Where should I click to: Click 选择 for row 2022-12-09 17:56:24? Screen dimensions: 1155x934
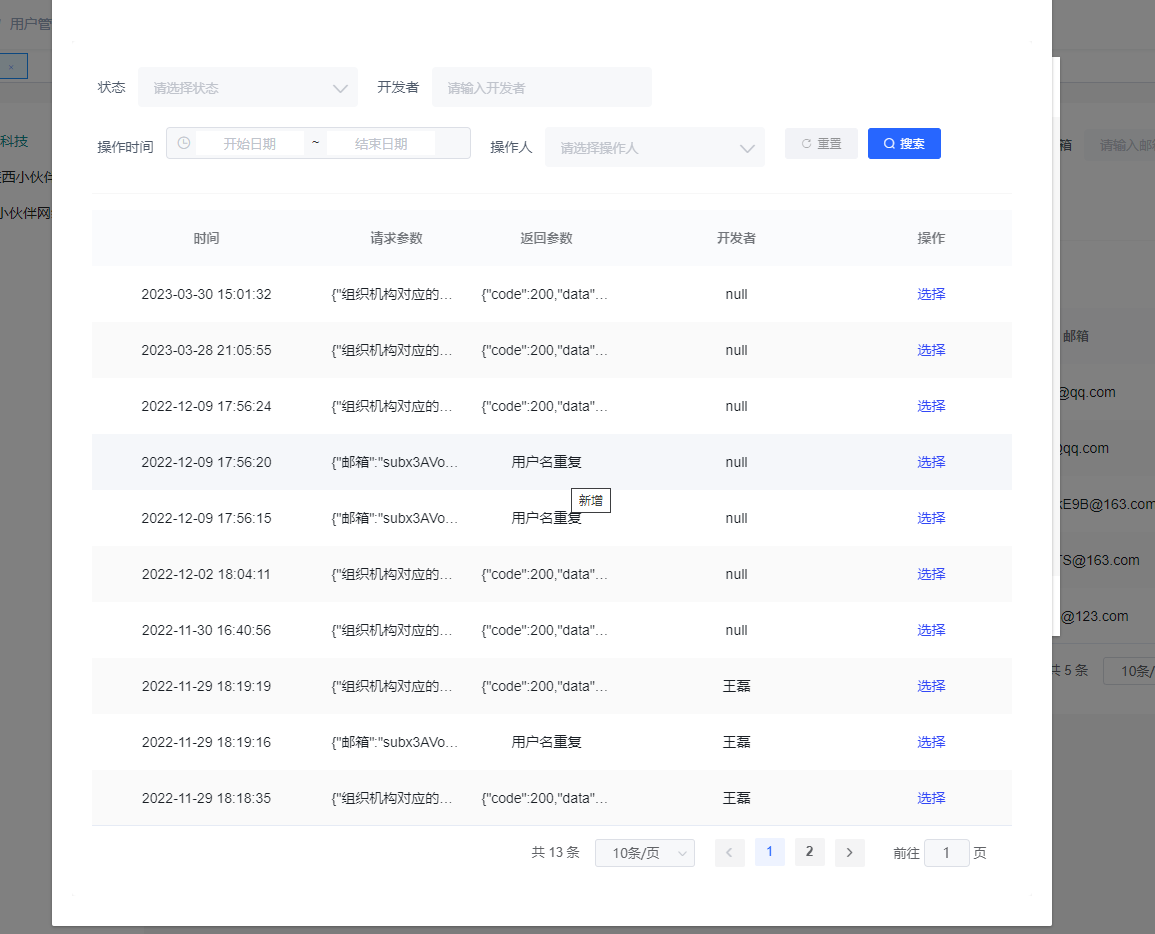[931, 406]
